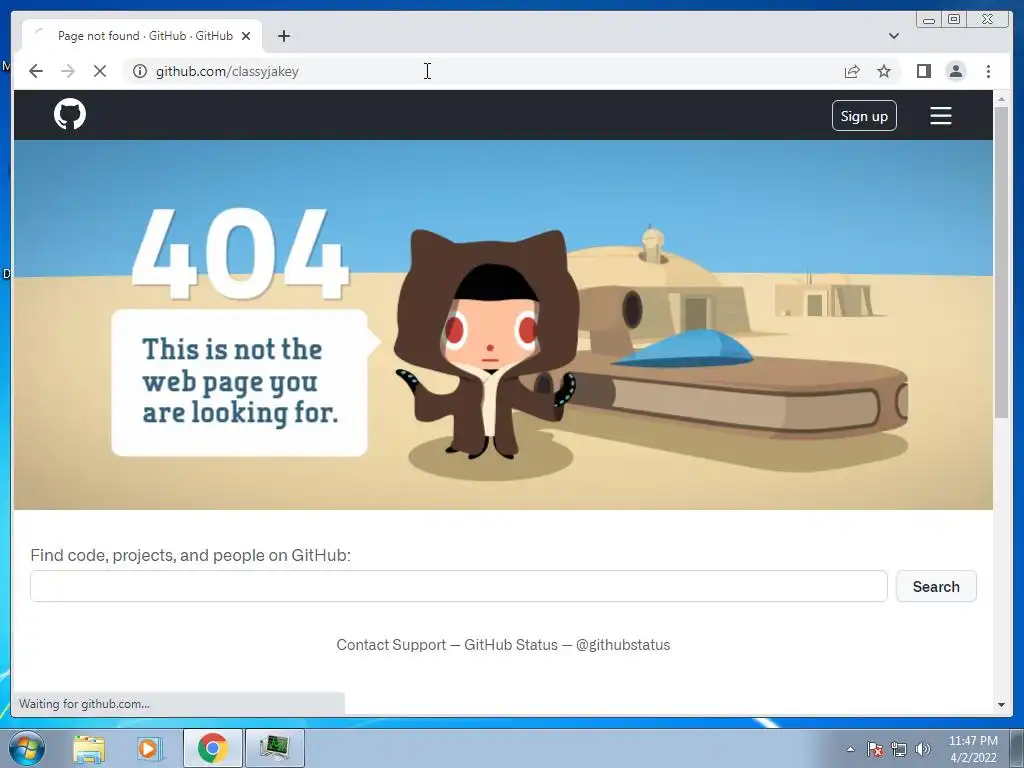The height and width of the screenshot is (768, 1024).
Task: Expand the tab search chevron
Action: [894, 36]
